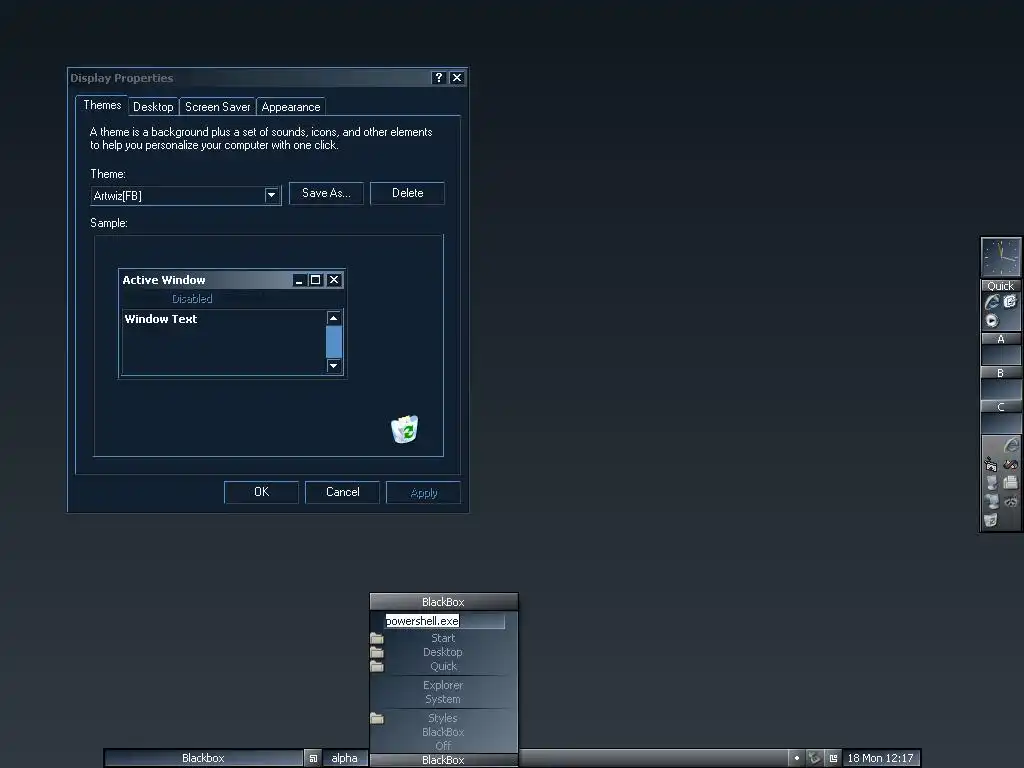
Task: Click the faded Internet Explorer icon in lower sidebar tray
Action: 1011,445
